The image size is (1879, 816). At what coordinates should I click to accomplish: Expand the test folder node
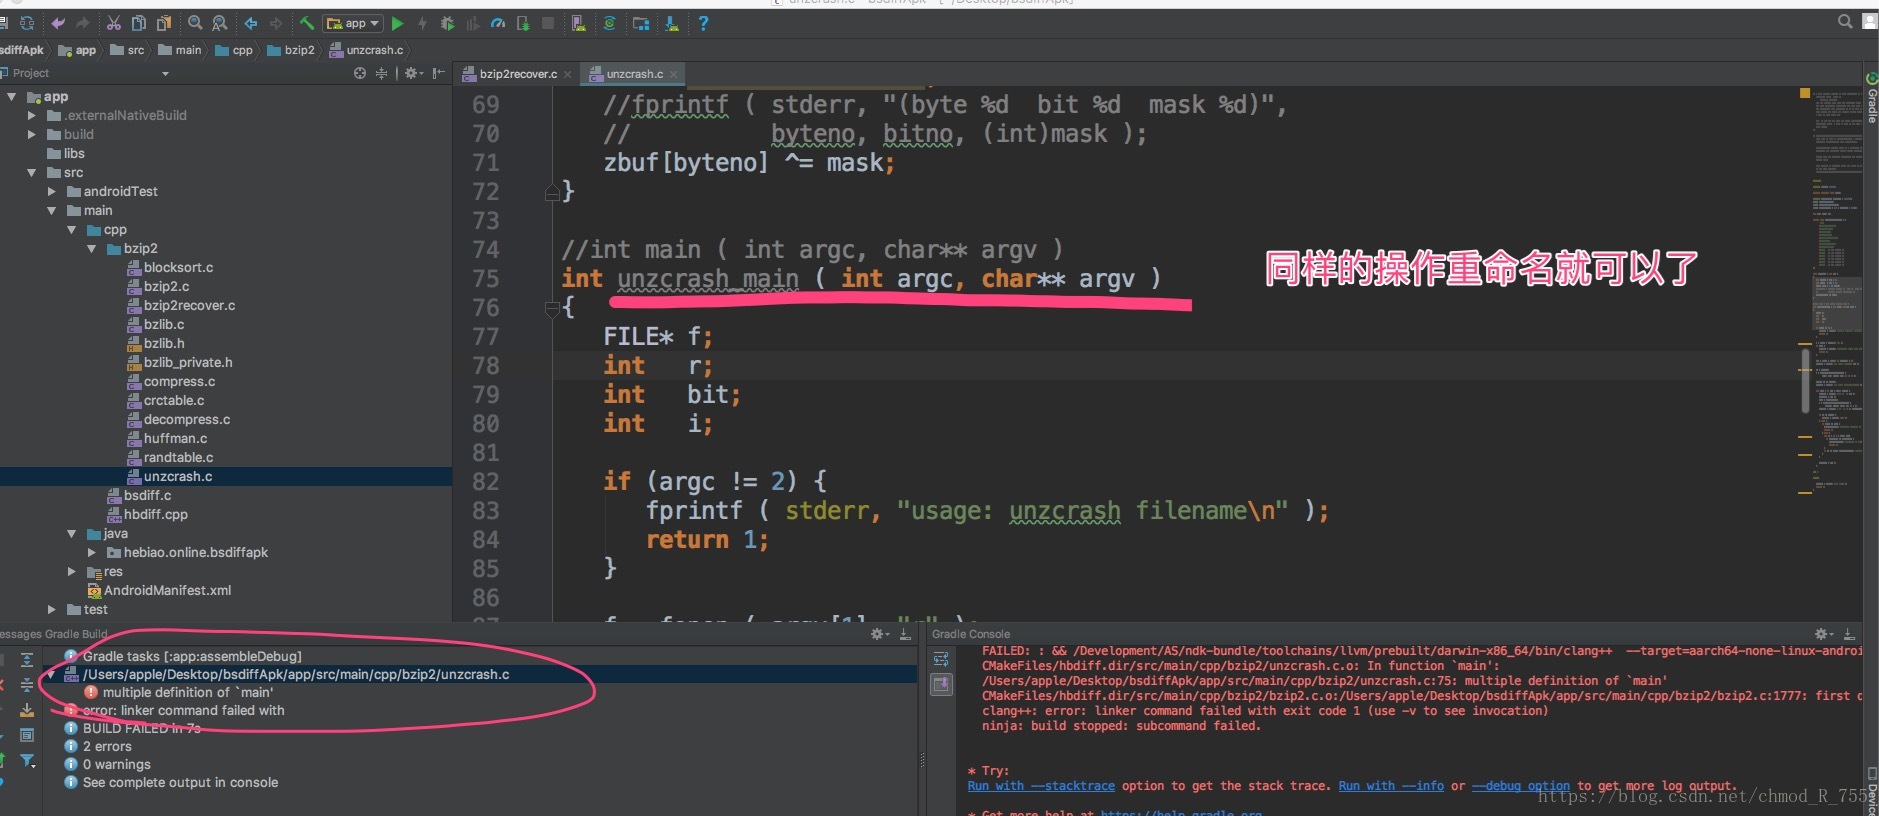click(x=52, y=610)
